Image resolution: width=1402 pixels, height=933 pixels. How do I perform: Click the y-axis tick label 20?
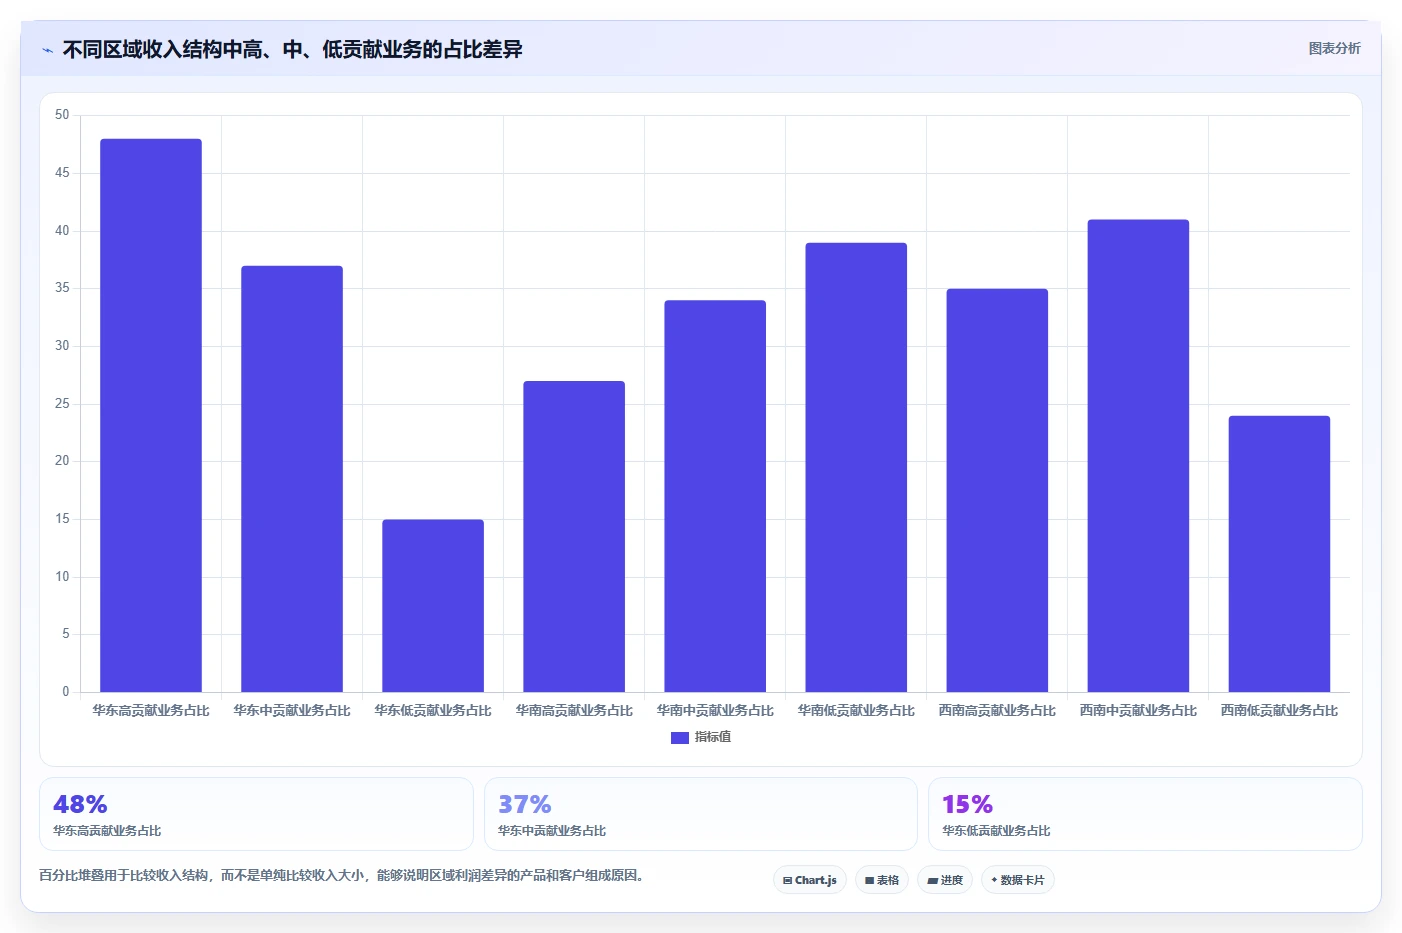[x=62, y=461]
